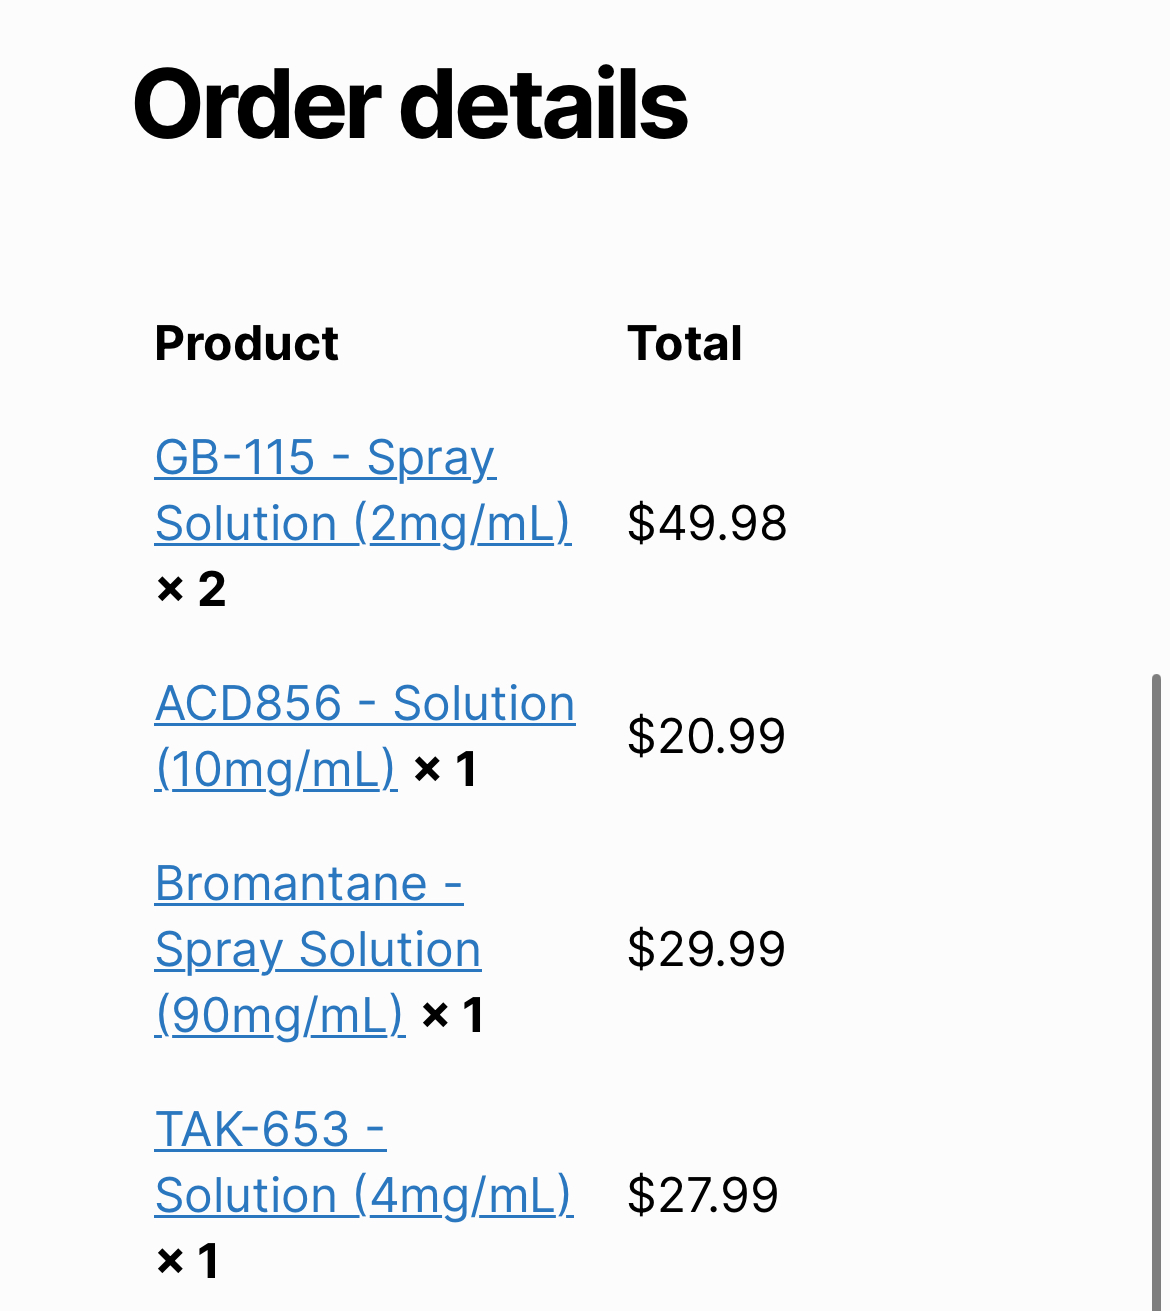Click the (90mg/mL) part of the Bromantane link
The height and width of the screenshot is (1311, 1170).
tap(280, 1015)
